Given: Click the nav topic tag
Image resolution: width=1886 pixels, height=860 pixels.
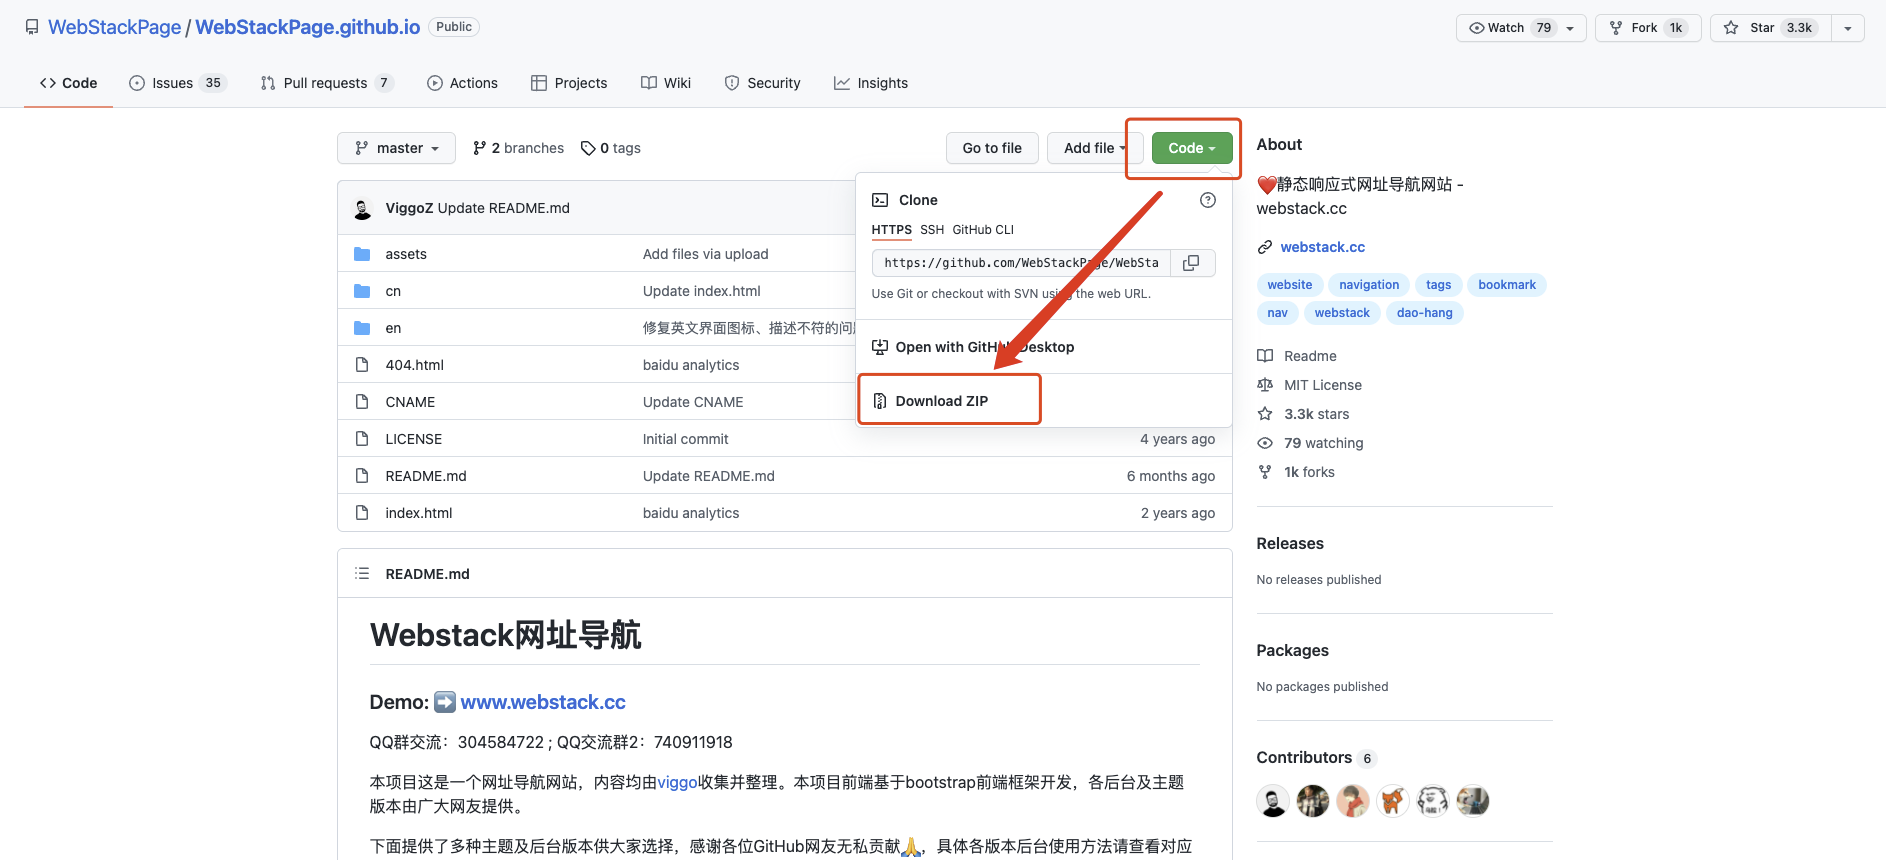Looking at the screenshot, I should tap(1278, 313).
